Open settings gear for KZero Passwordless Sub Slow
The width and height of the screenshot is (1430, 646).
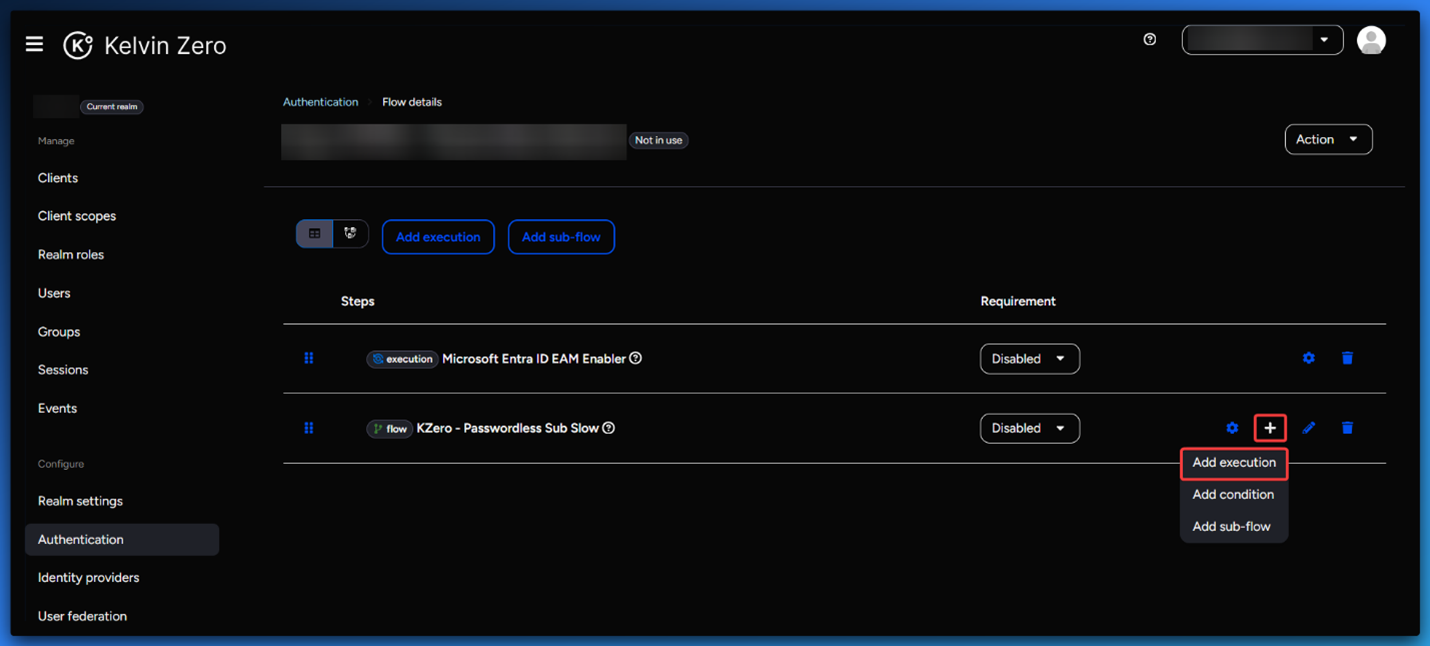coord(1232,428)
